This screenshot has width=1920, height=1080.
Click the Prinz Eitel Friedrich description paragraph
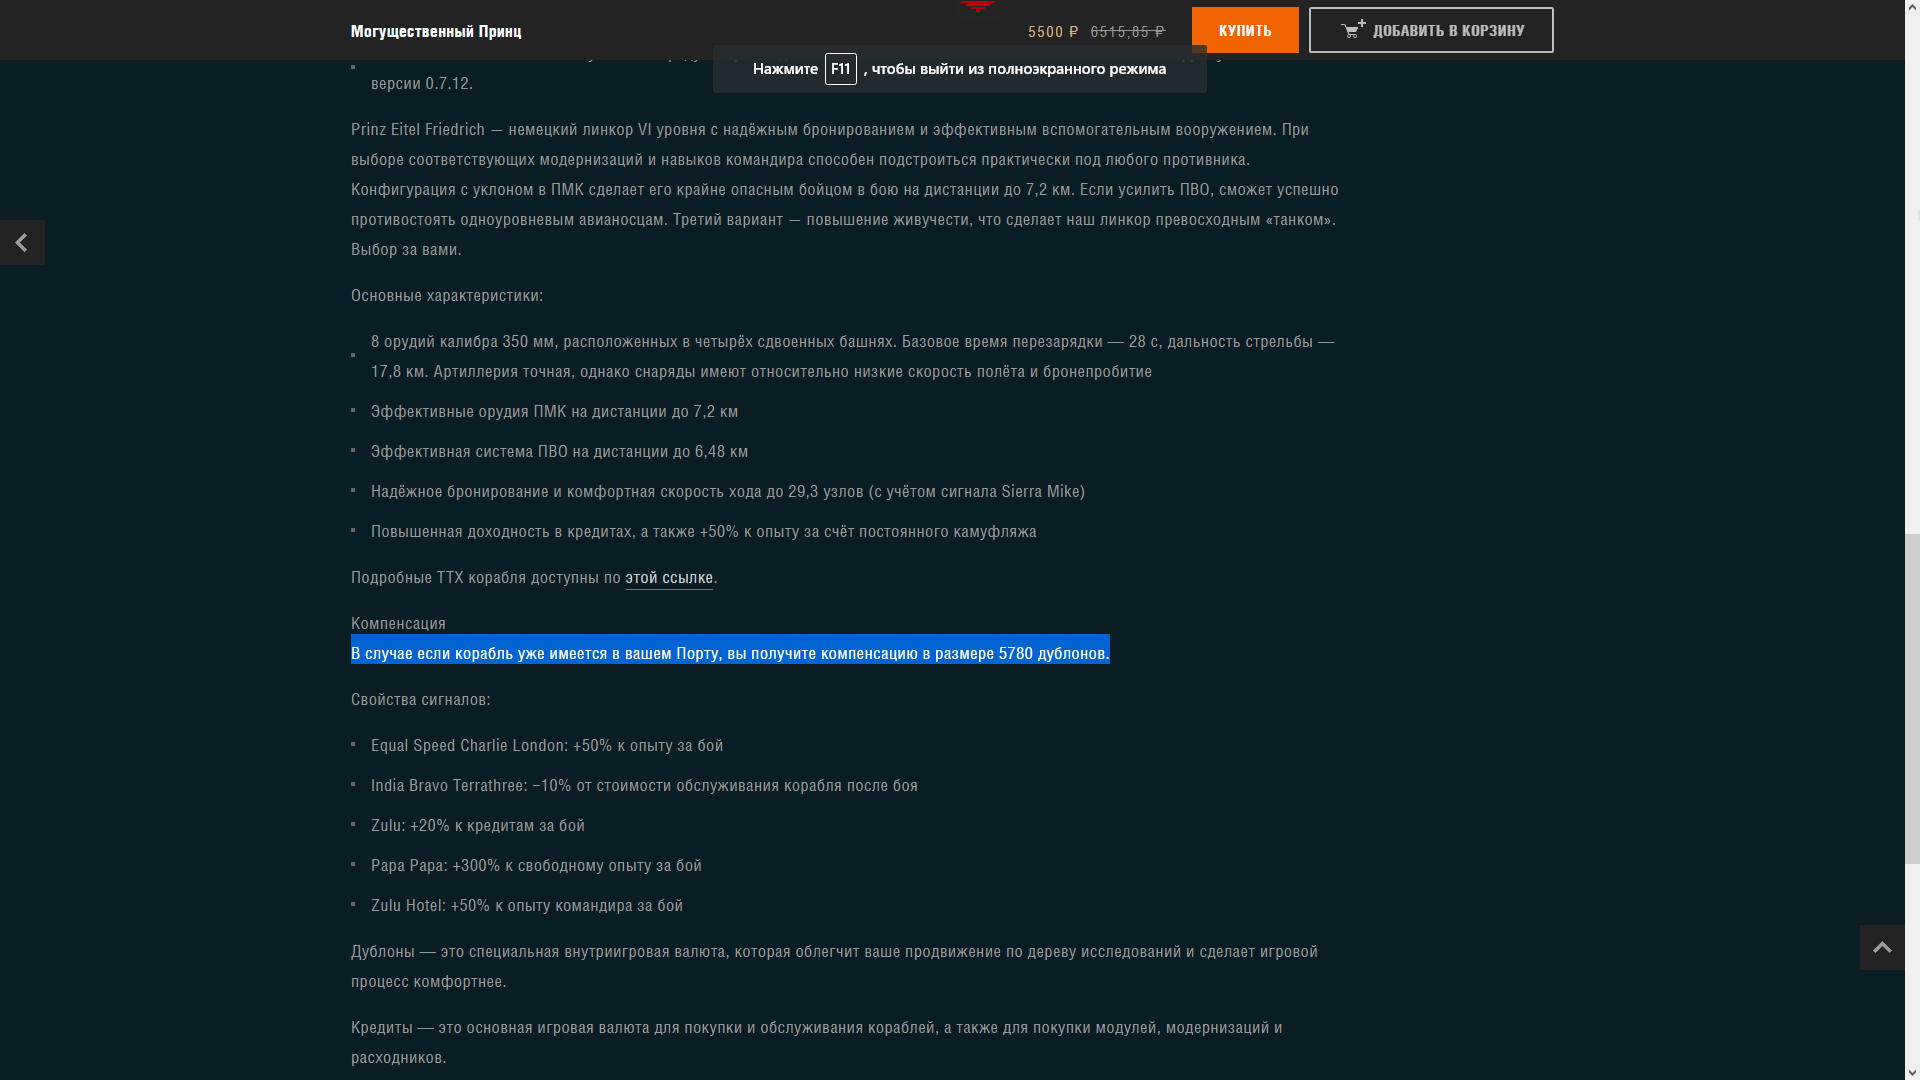pos(845,189)
